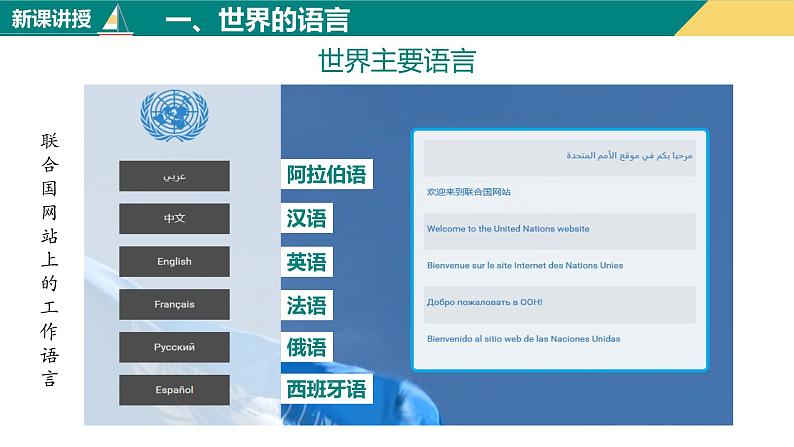Screen dimensions: 794x447
Task: Open the 'Bienvenido al sitio web' link
Action: [x=523, y=339]
